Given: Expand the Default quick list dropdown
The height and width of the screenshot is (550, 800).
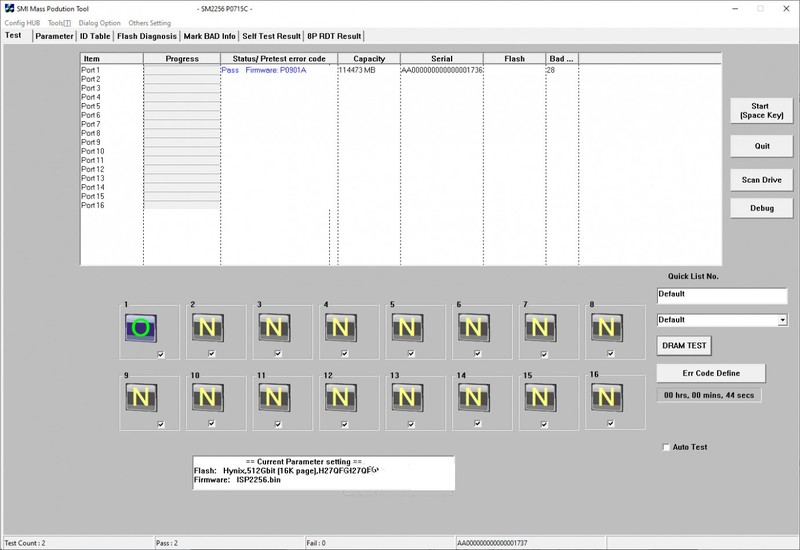Looking at the screenshot, I should [x=781, y=320].
